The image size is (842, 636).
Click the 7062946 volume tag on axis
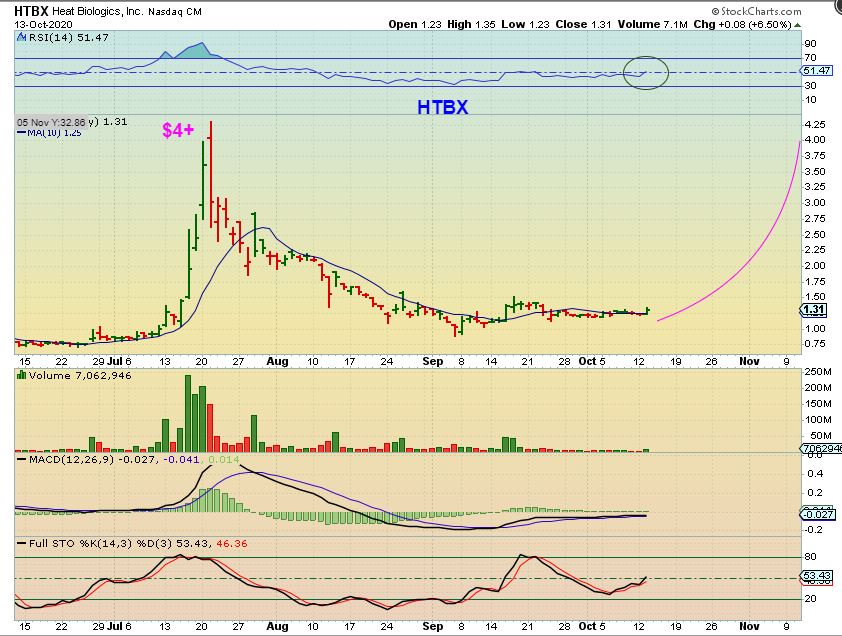tap(821, 449)
